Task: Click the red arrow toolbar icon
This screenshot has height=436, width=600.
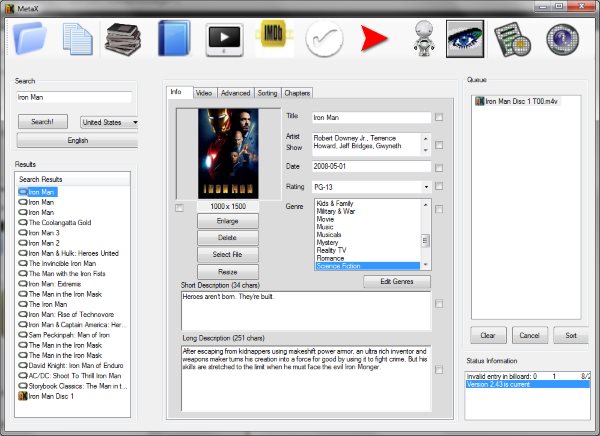Action: [x=374, y=38]
